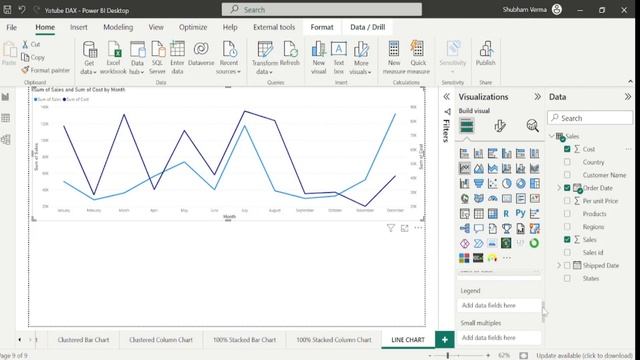Open More options ellipsis below chart

tap(418, 228)
